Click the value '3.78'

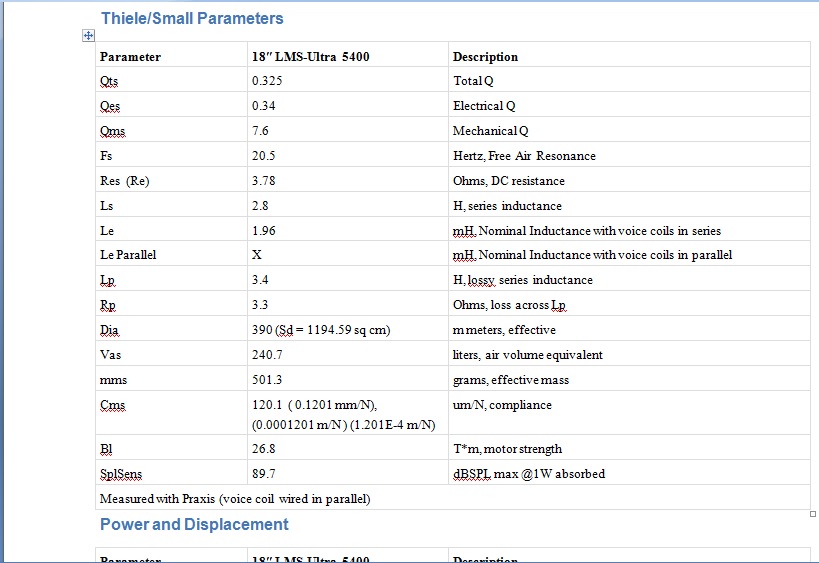[x=263, y=181]
